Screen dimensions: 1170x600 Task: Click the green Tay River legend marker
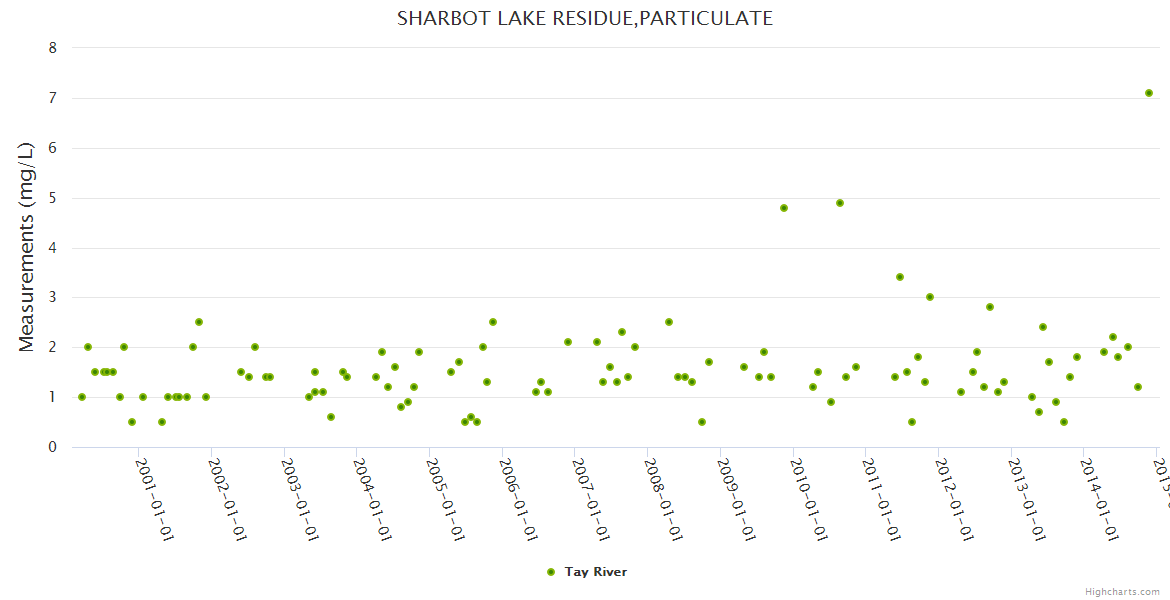tap(550, 572)
